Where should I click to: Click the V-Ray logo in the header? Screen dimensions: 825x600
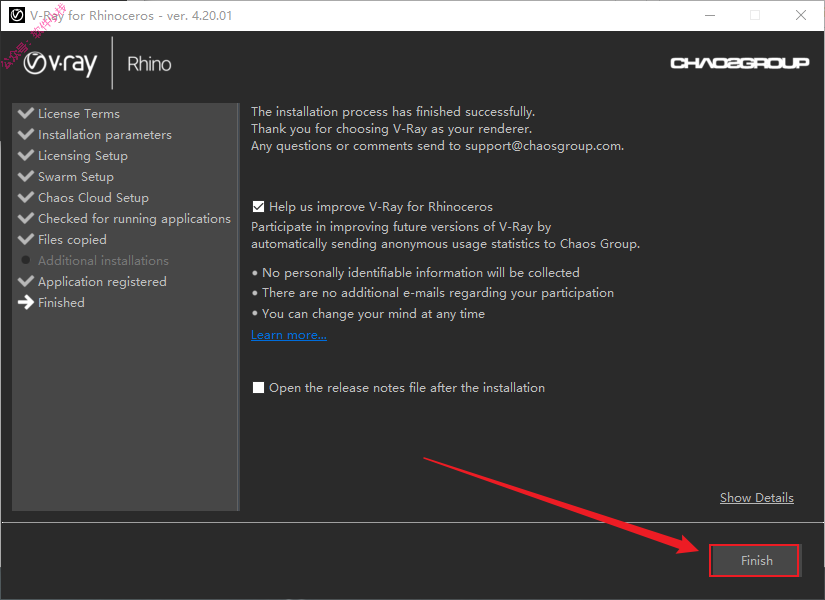(x=61, y=64)
